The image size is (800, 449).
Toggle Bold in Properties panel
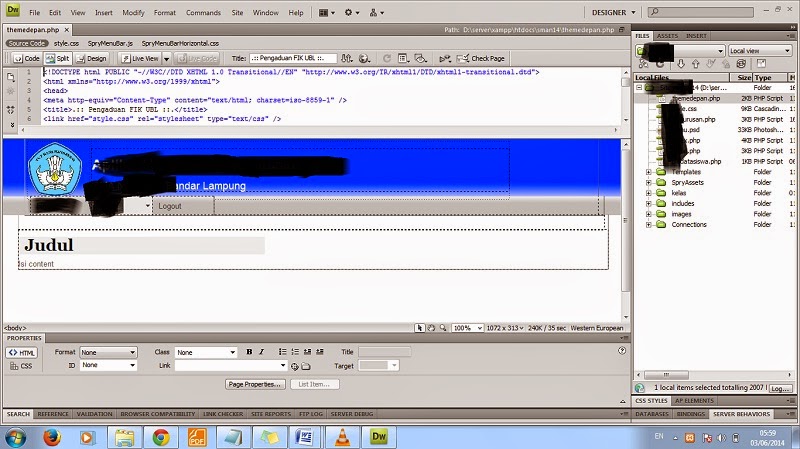(249, 352)
